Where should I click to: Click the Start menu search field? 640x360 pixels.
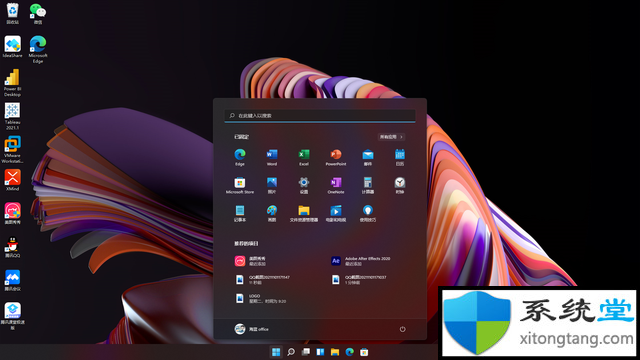click(x=320, y=116)
